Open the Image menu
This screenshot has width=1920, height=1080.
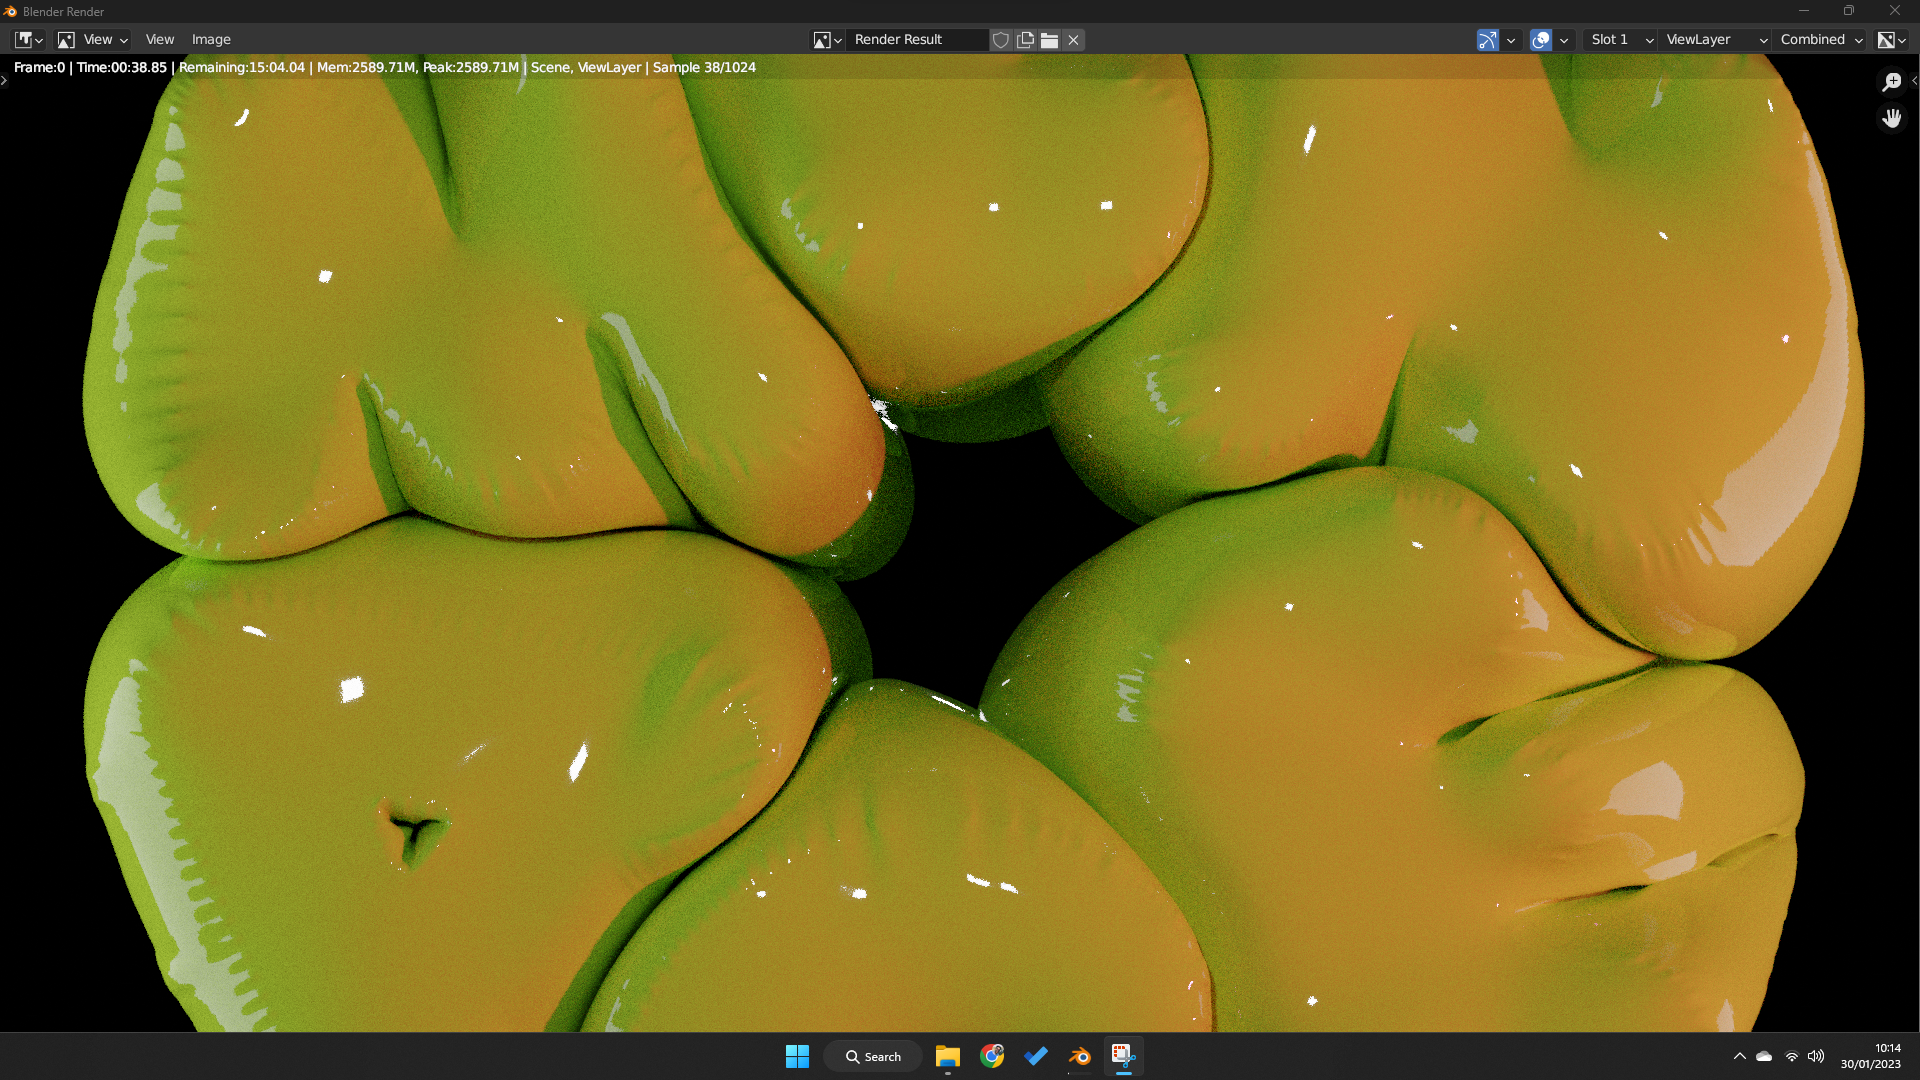point(211,39)
